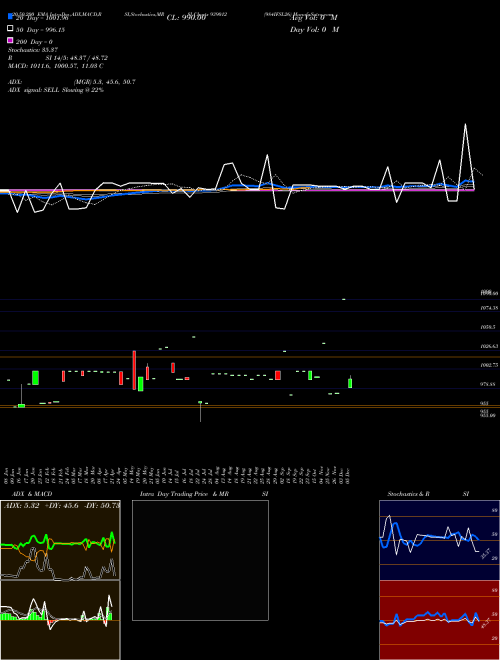The width and height of the screenshot is (500, 660).
Task: Click the magenta 200 Day EMA legend swatch
Action: (x=10, y=40)
